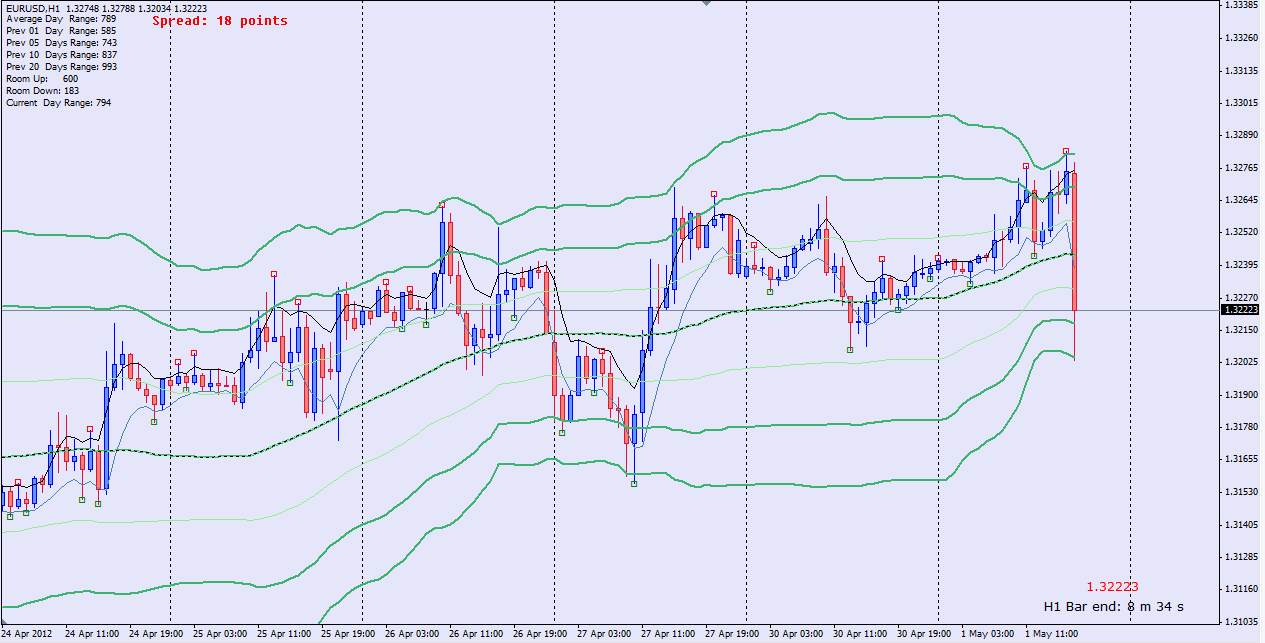1265x643 pixels.
Task: Click the 1.31900 price axis label
Action: coord(1241,394)
